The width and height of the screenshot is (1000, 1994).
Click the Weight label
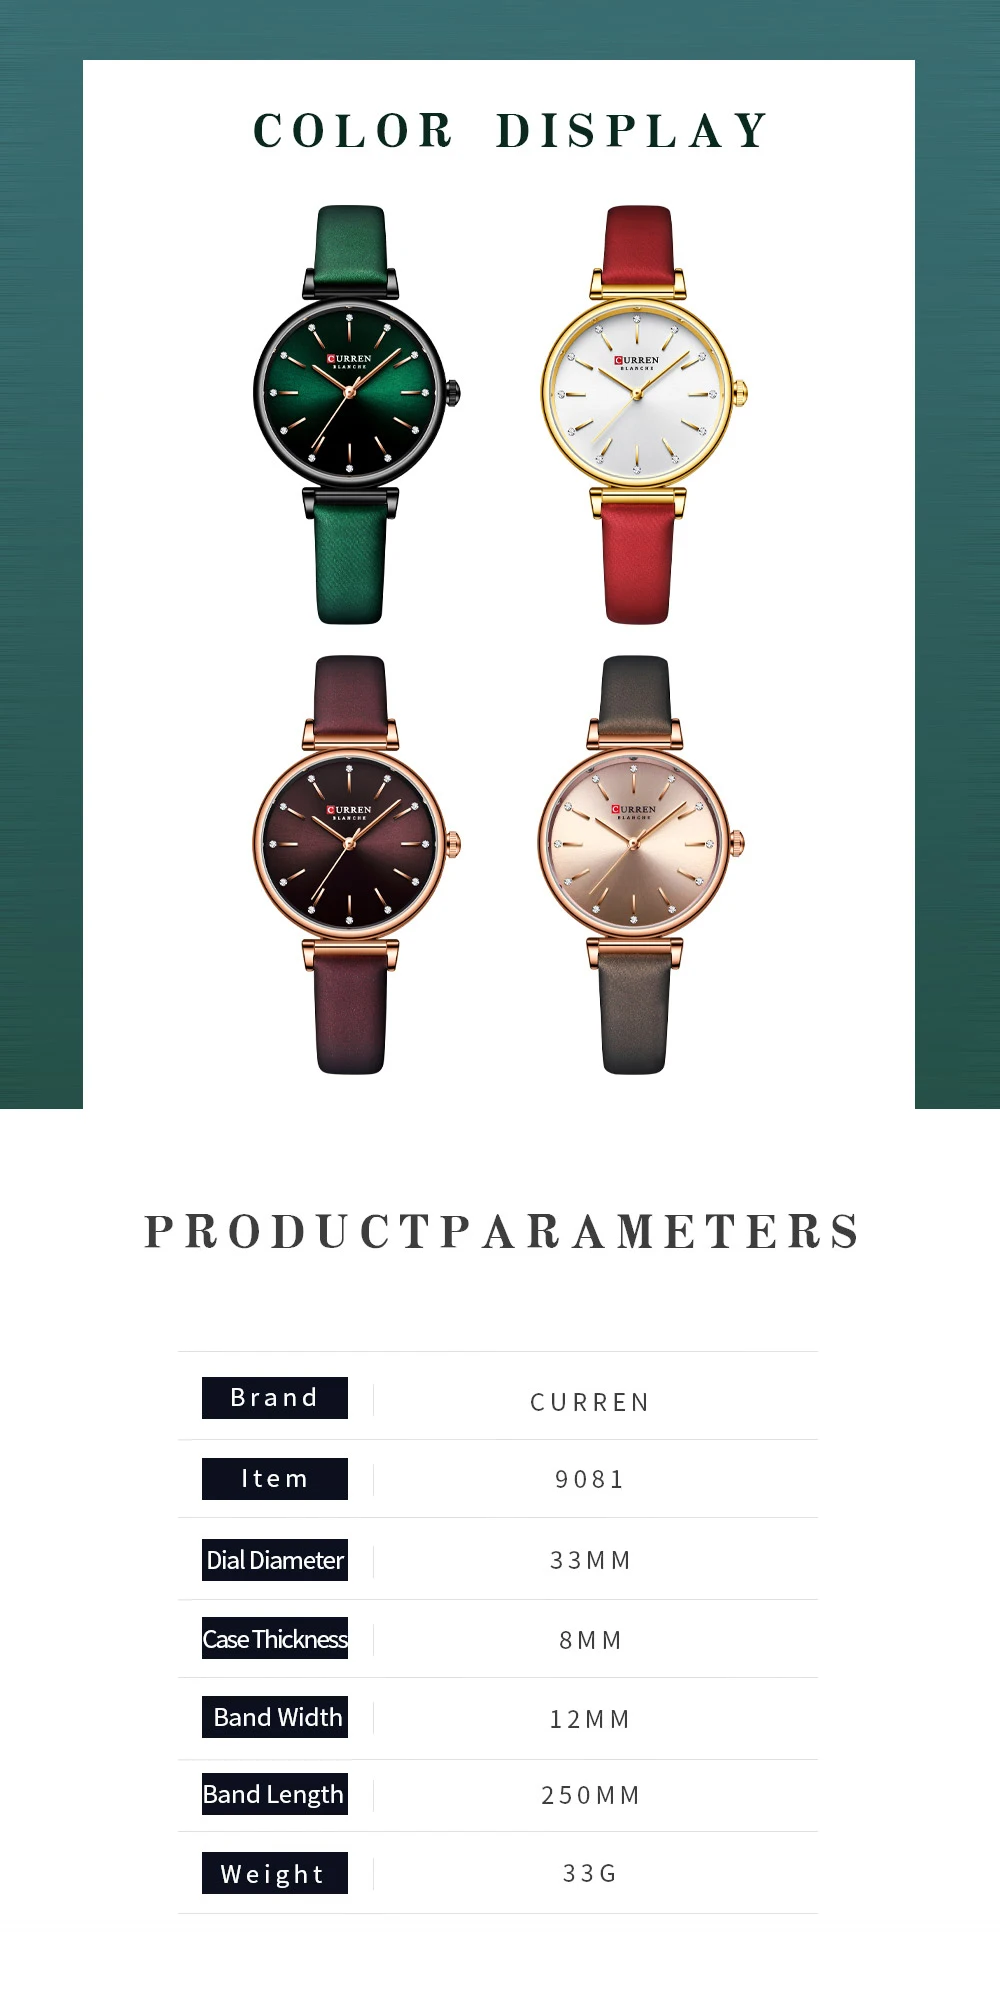tap(275, 1873)
